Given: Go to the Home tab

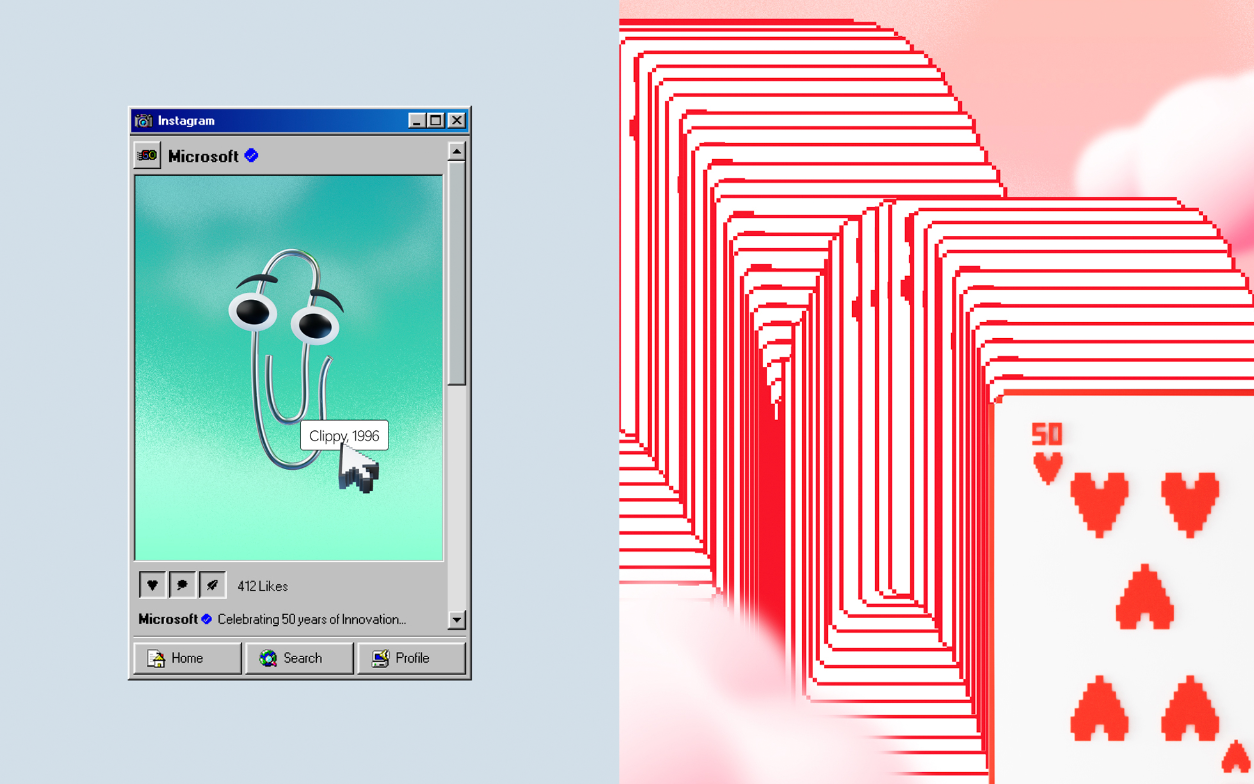Looking at the screenshot, I should [187, 658].
